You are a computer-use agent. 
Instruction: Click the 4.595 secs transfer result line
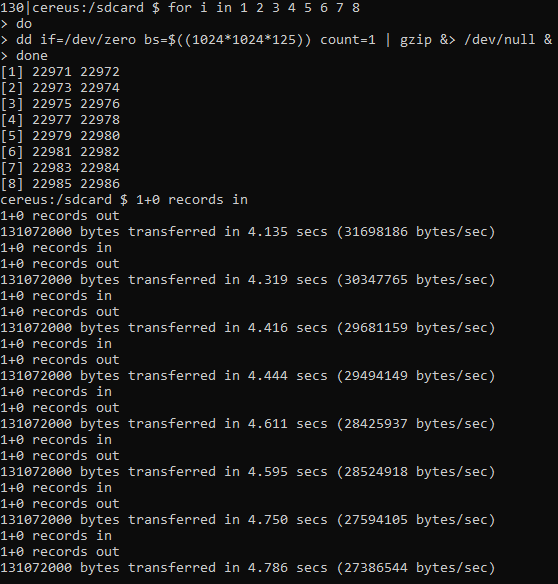(248, 472)
